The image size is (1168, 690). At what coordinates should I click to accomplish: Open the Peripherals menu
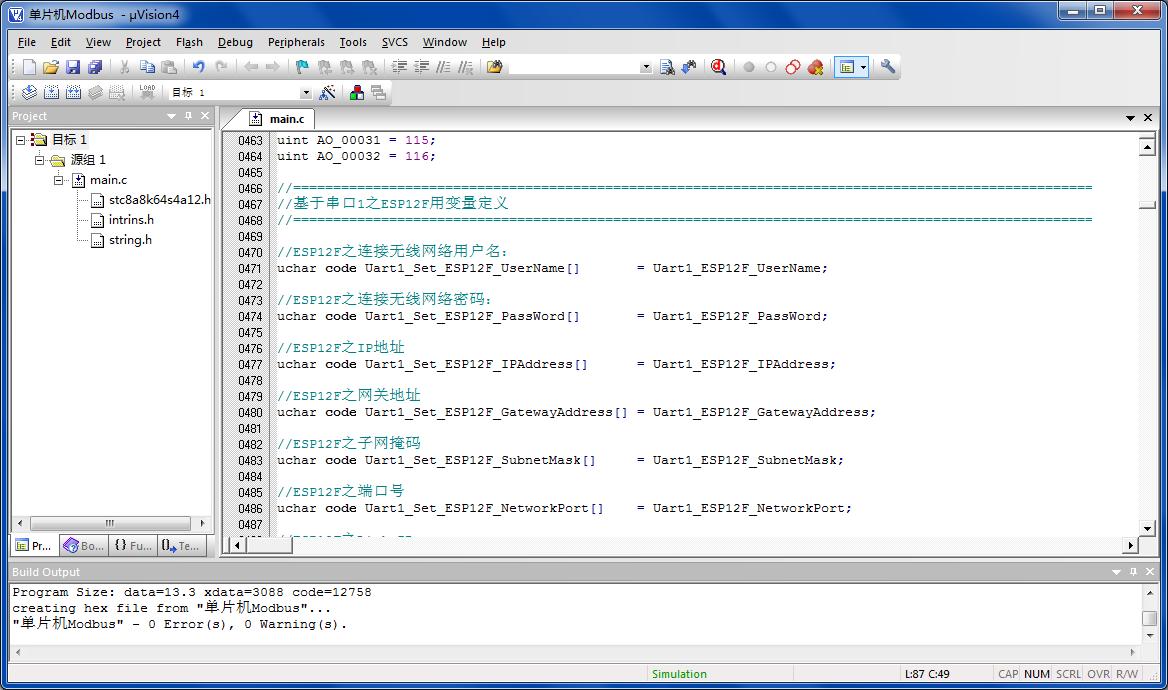pos(296,42)
